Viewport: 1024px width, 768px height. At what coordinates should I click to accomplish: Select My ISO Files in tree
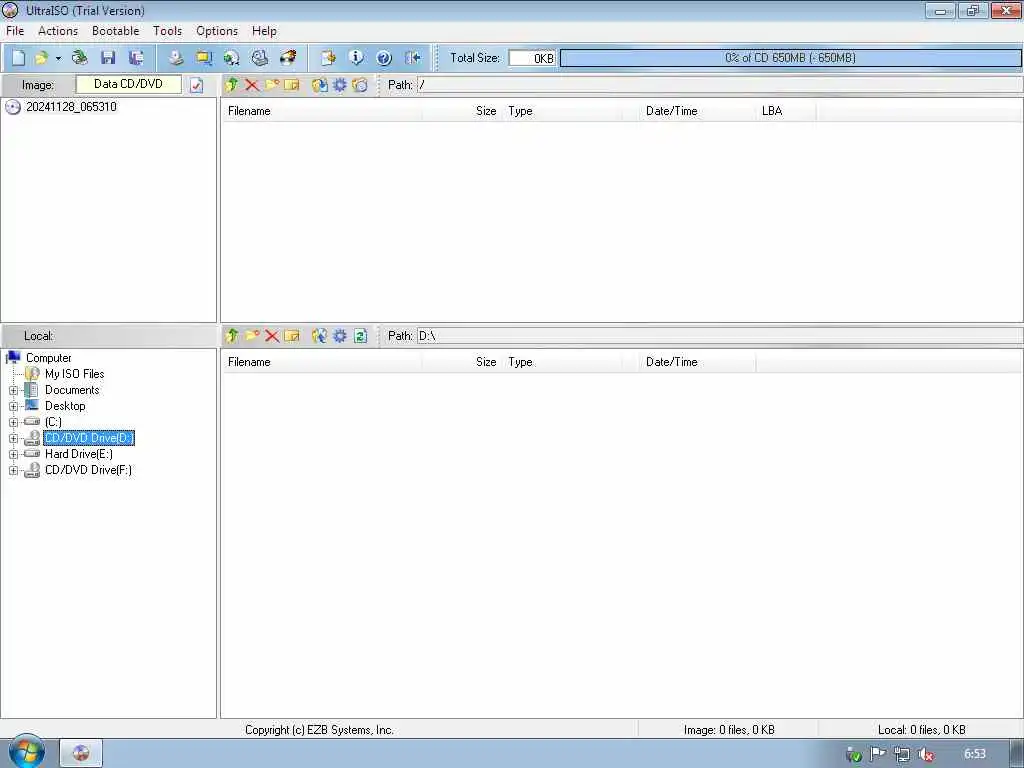coord(74,374)
